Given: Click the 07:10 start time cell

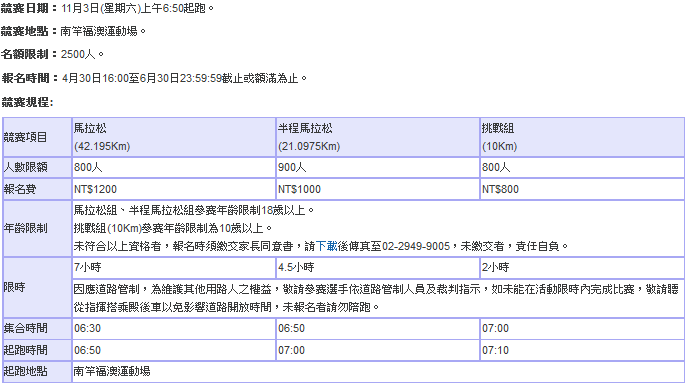Looking at the screenshot, I should [x=582, y=351].
